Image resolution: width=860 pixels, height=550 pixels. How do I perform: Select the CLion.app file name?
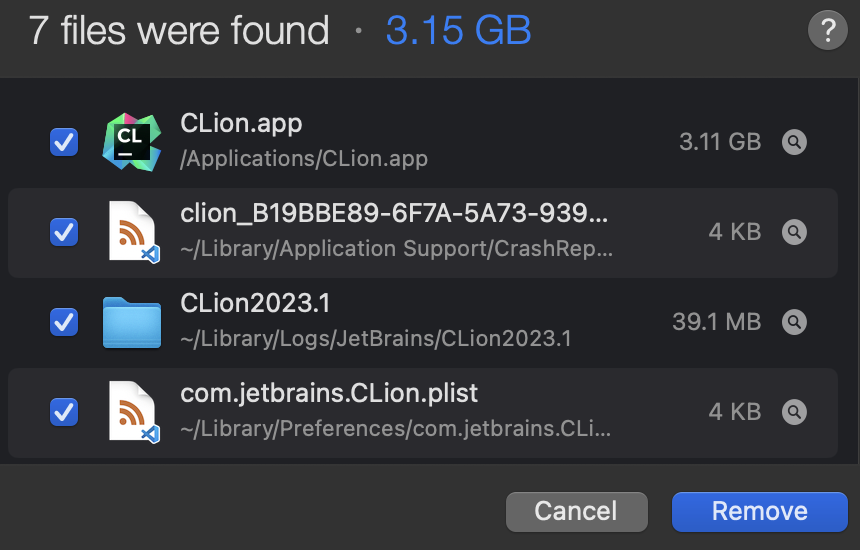point(241,124)
